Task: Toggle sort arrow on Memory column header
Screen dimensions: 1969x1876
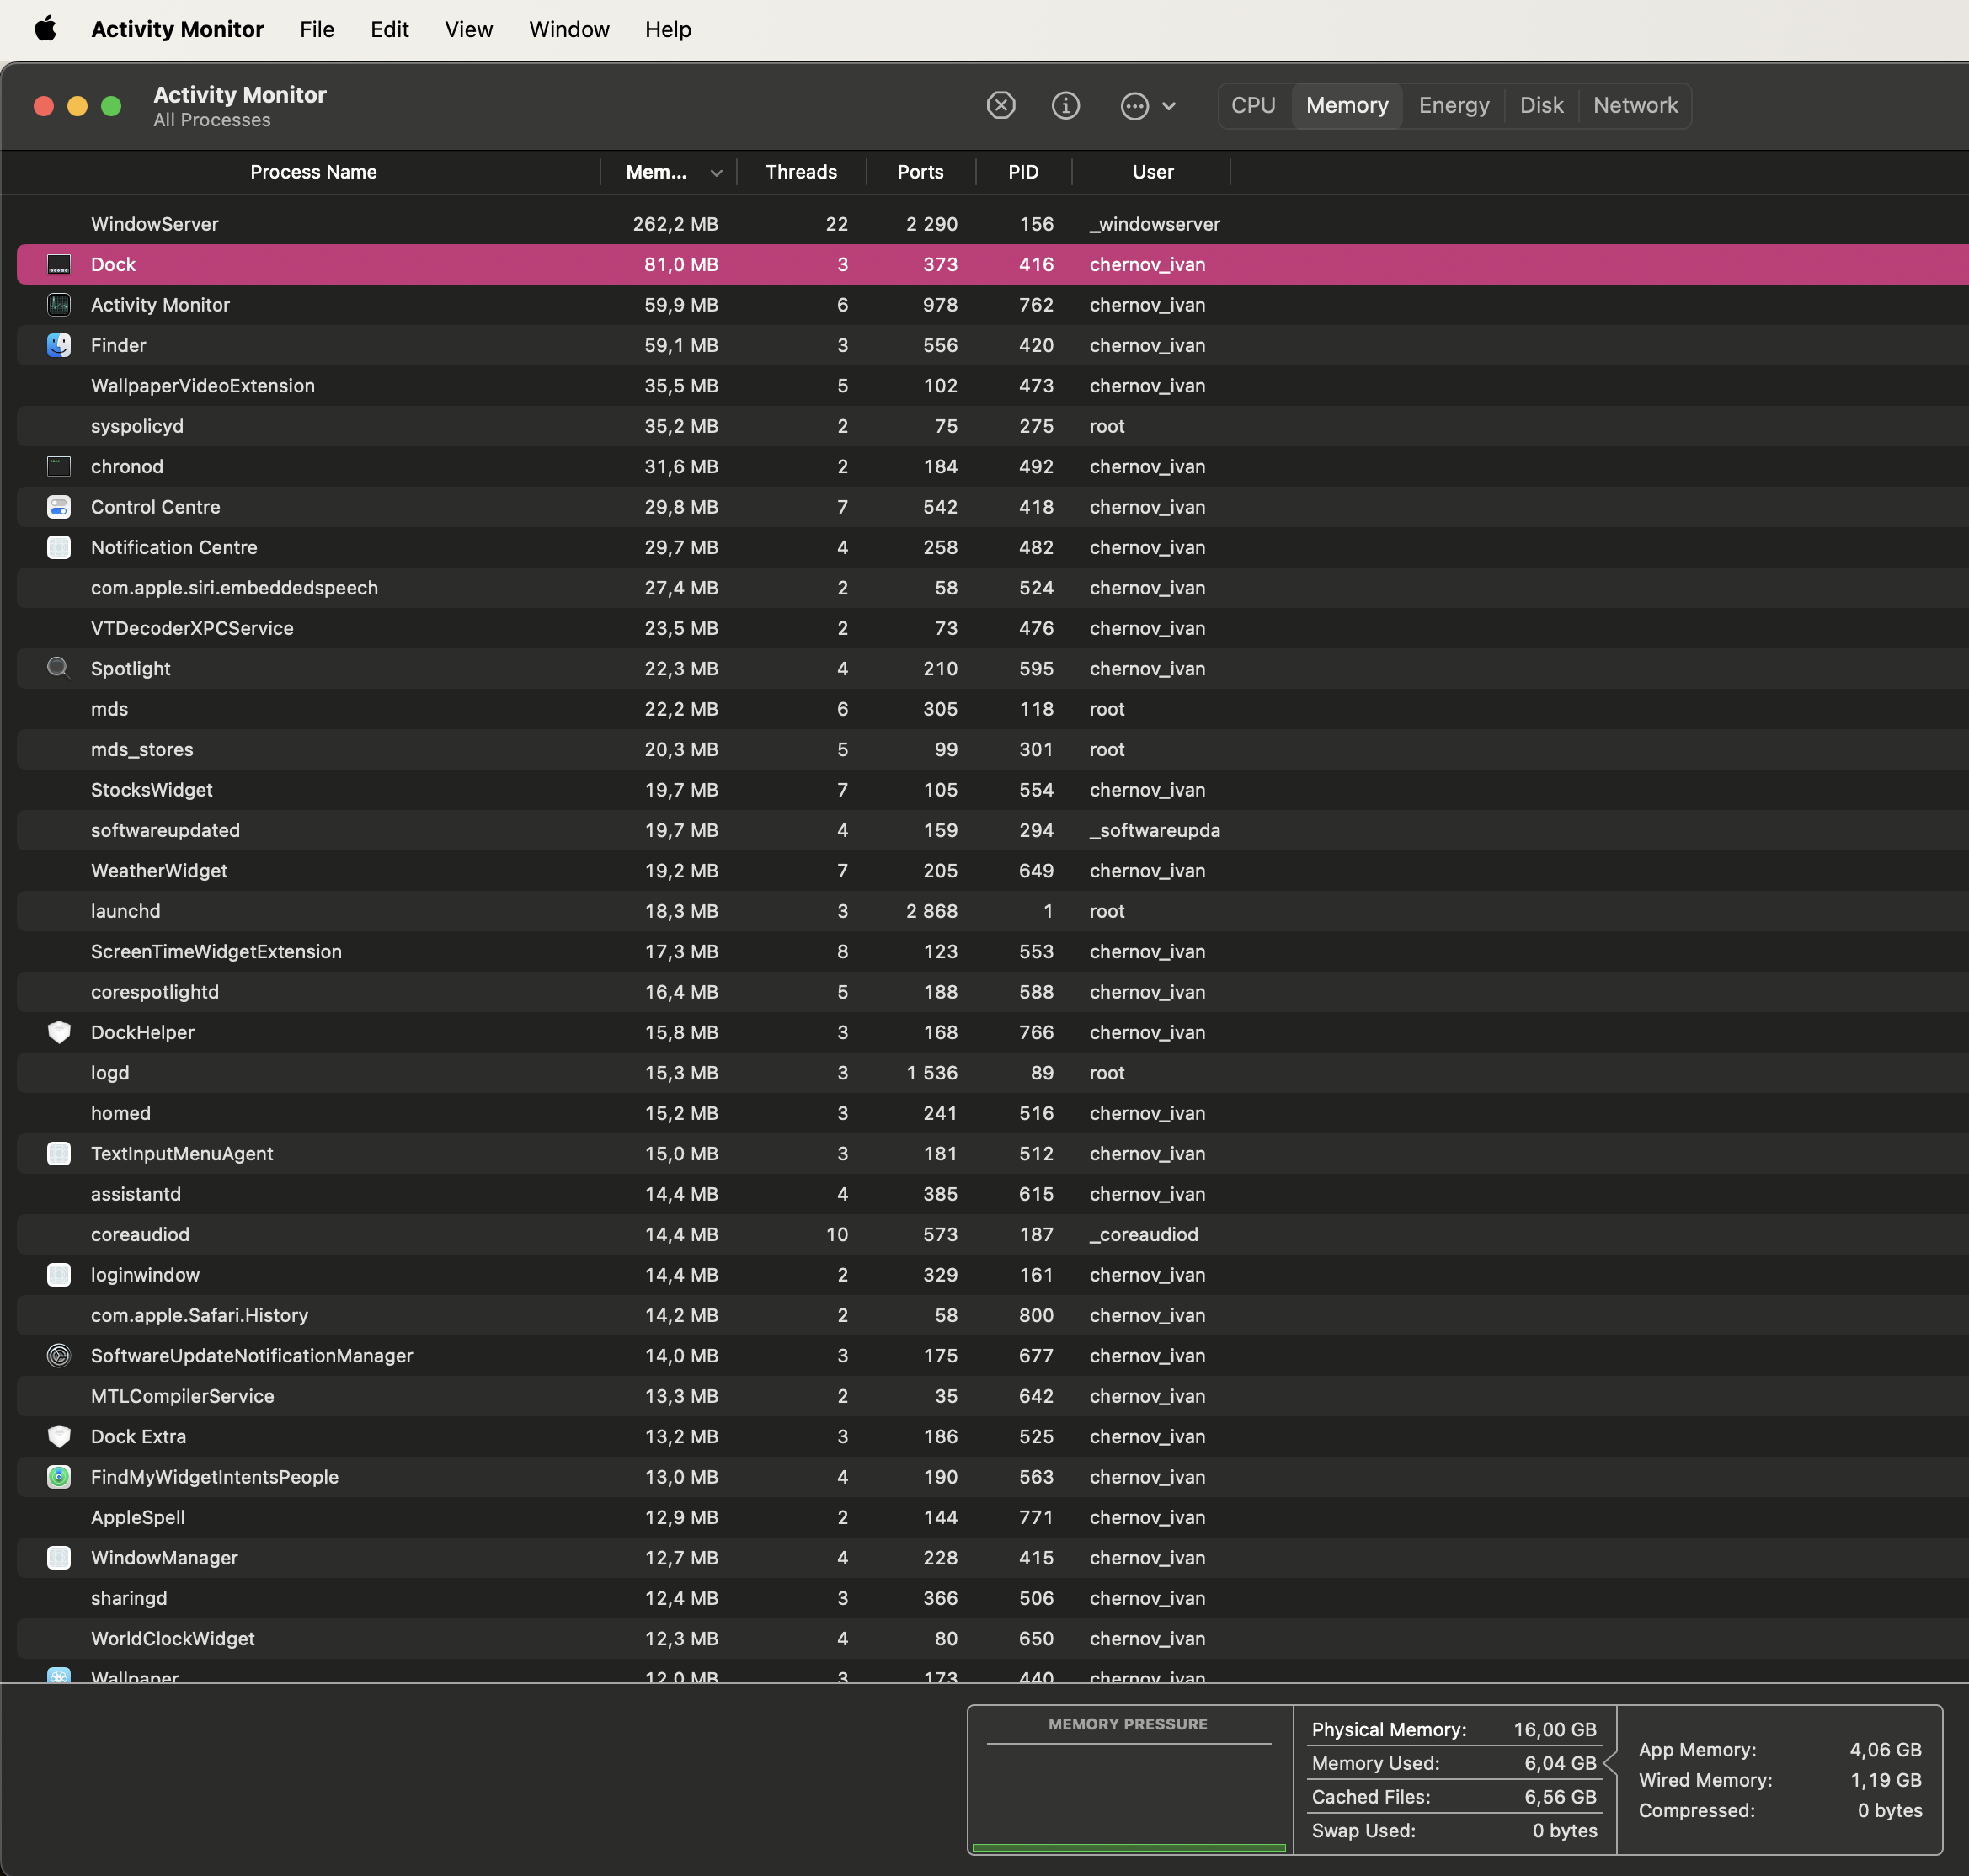Action: coord(716,173)
